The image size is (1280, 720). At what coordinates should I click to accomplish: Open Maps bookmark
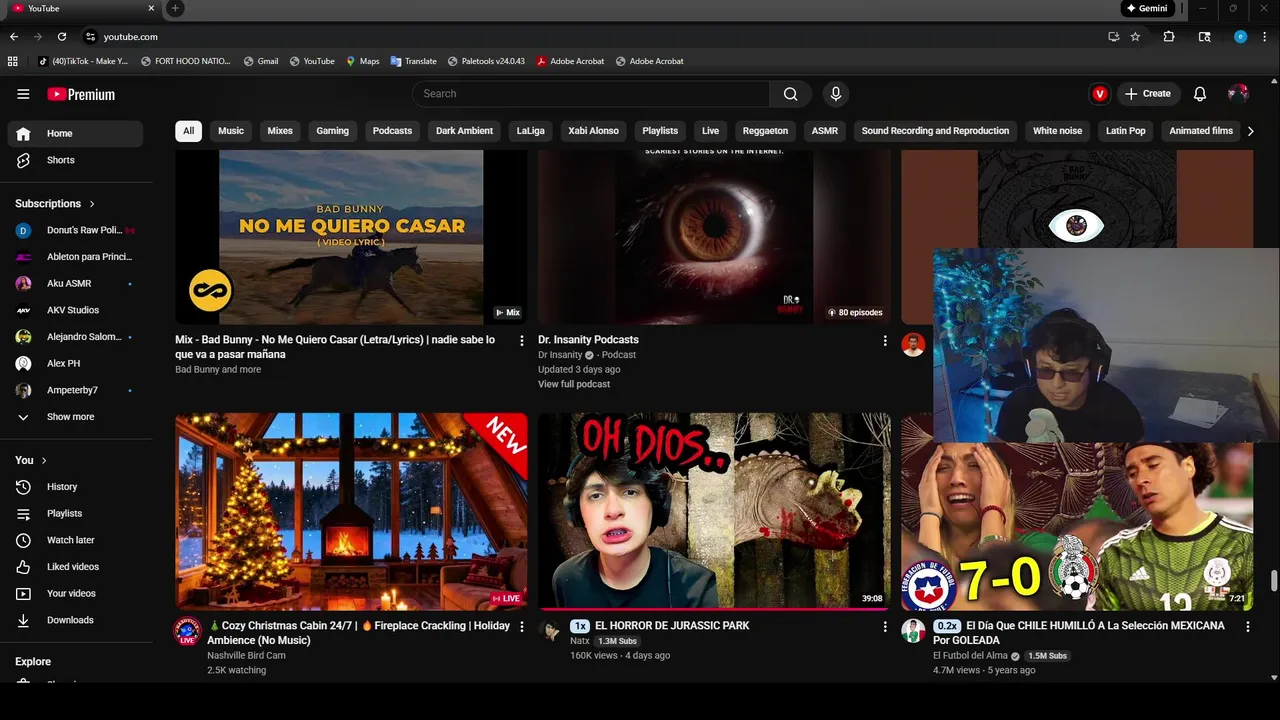click(x=363, y=61)
